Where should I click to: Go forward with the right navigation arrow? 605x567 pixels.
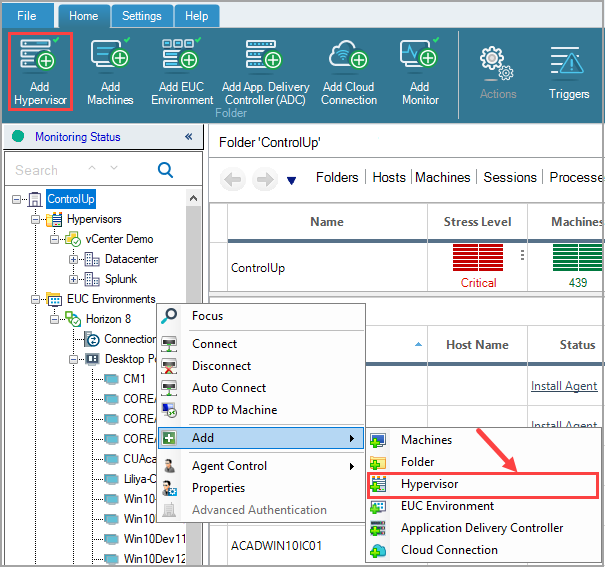[265, 179]
